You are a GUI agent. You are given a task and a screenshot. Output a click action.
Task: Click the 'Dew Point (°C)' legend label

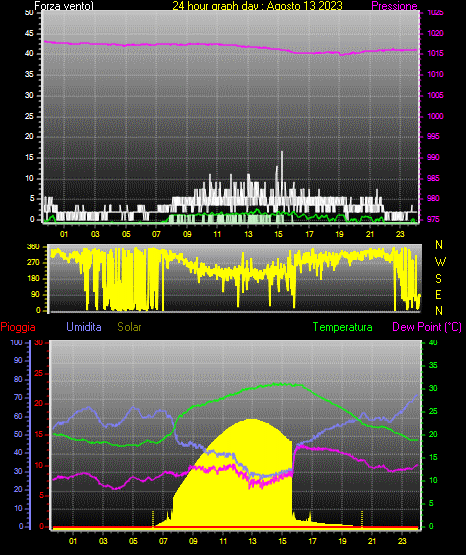click(427, 327)
